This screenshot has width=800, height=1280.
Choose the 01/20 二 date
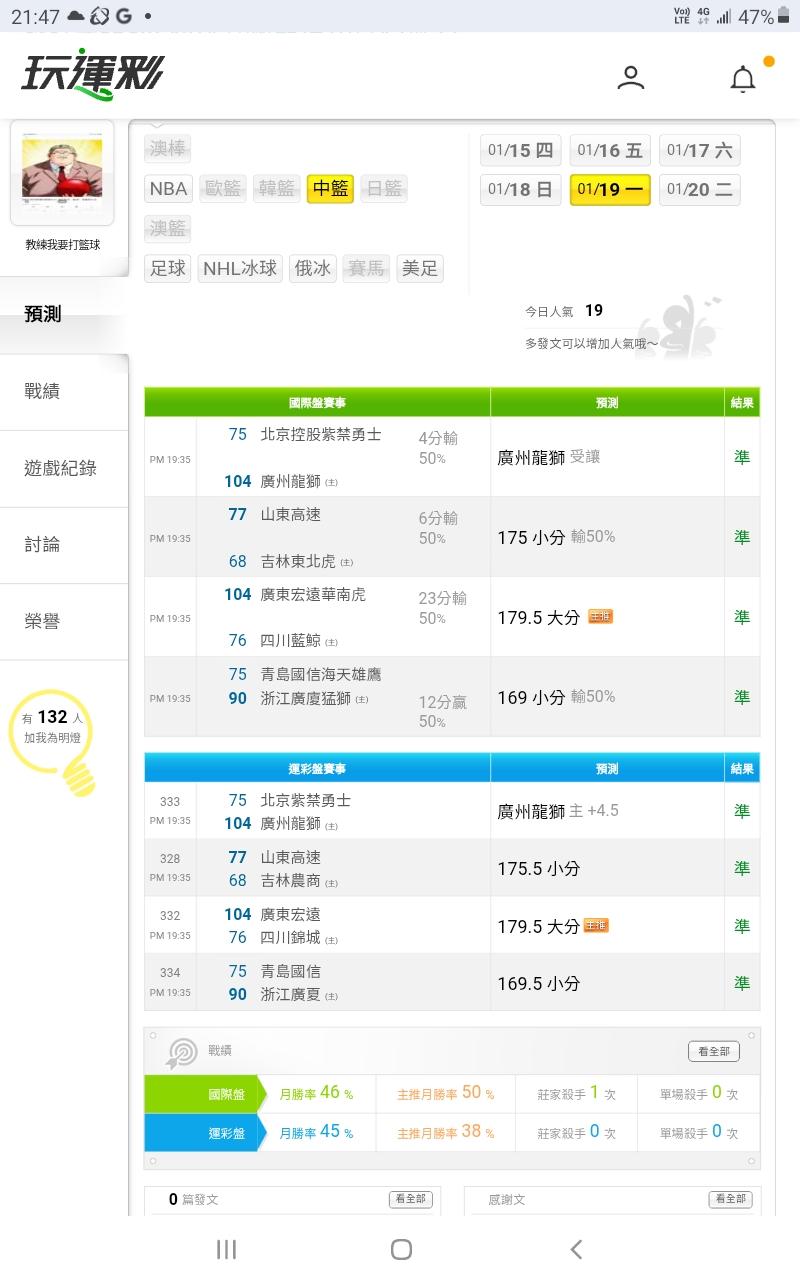(x=700, y=189)
